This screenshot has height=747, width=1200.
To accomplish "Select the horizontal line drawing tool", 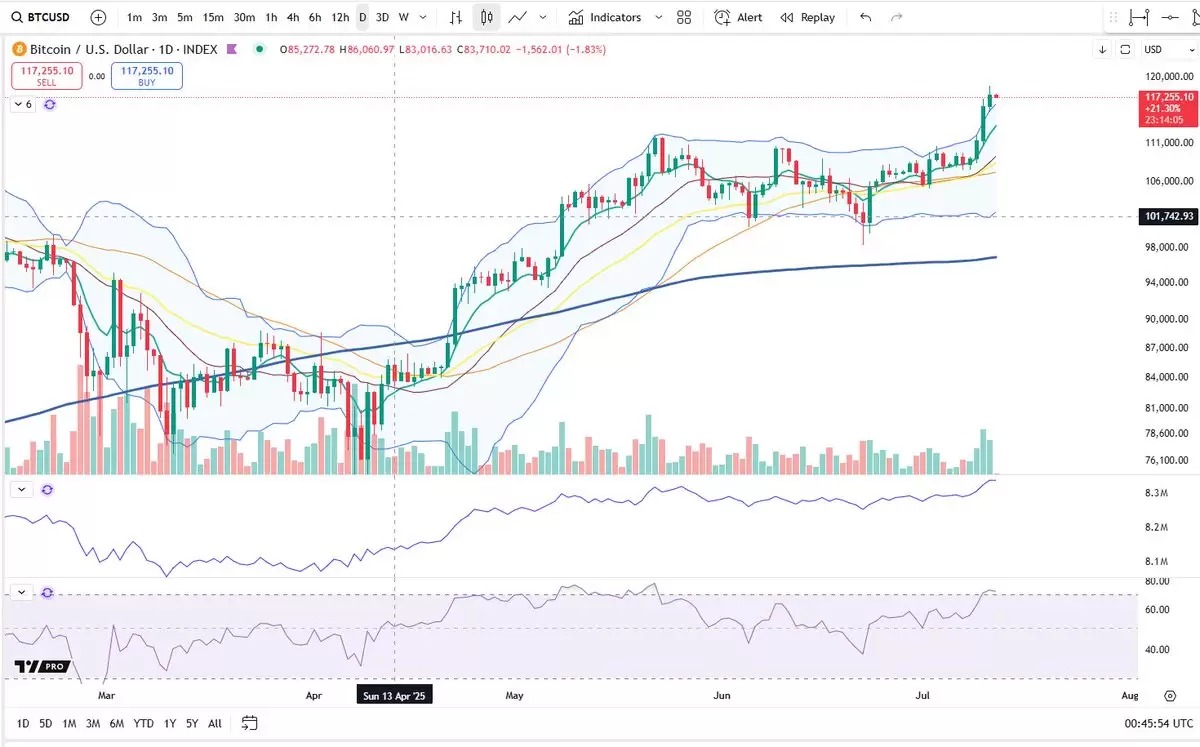I will pyautogui.click(x=1170, y=17).
